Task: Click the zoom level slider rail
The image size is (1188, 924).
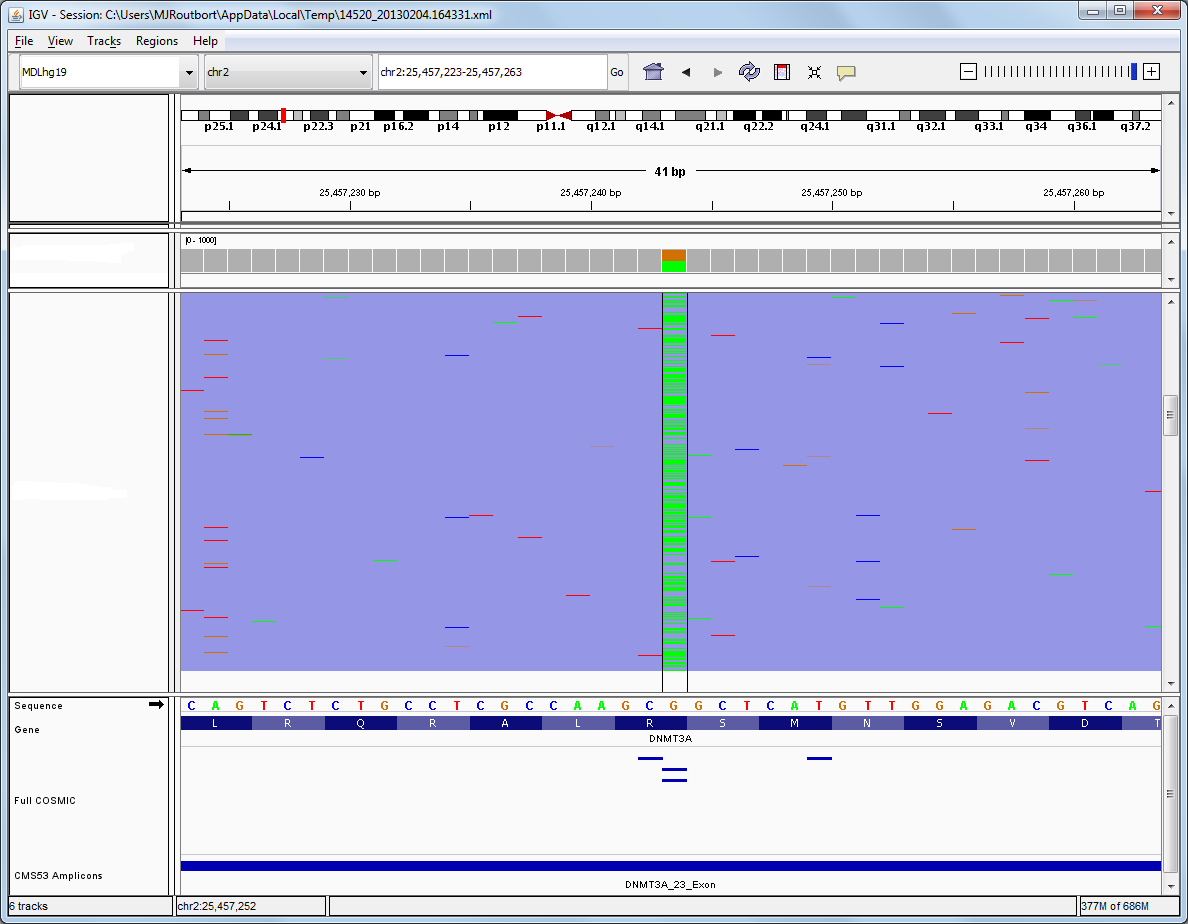Action: tap(1059, 72)
